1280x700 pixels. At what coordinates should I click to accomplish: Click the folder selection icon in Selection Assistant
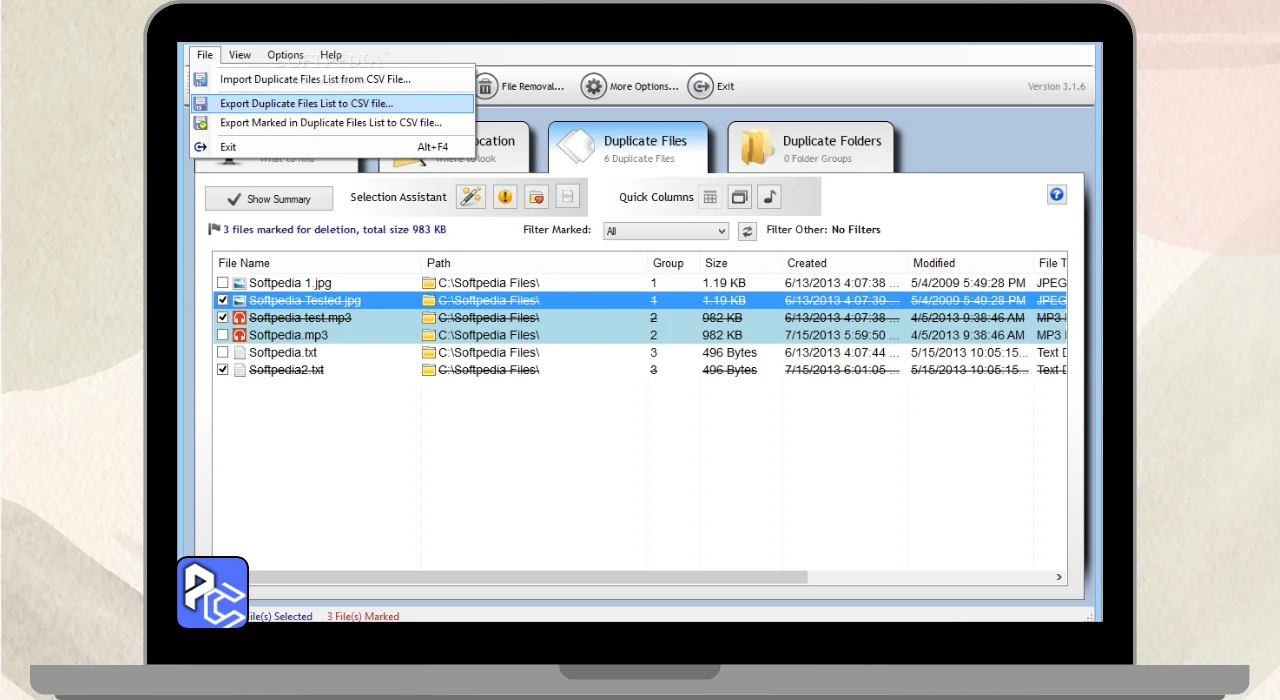point(537,197)
